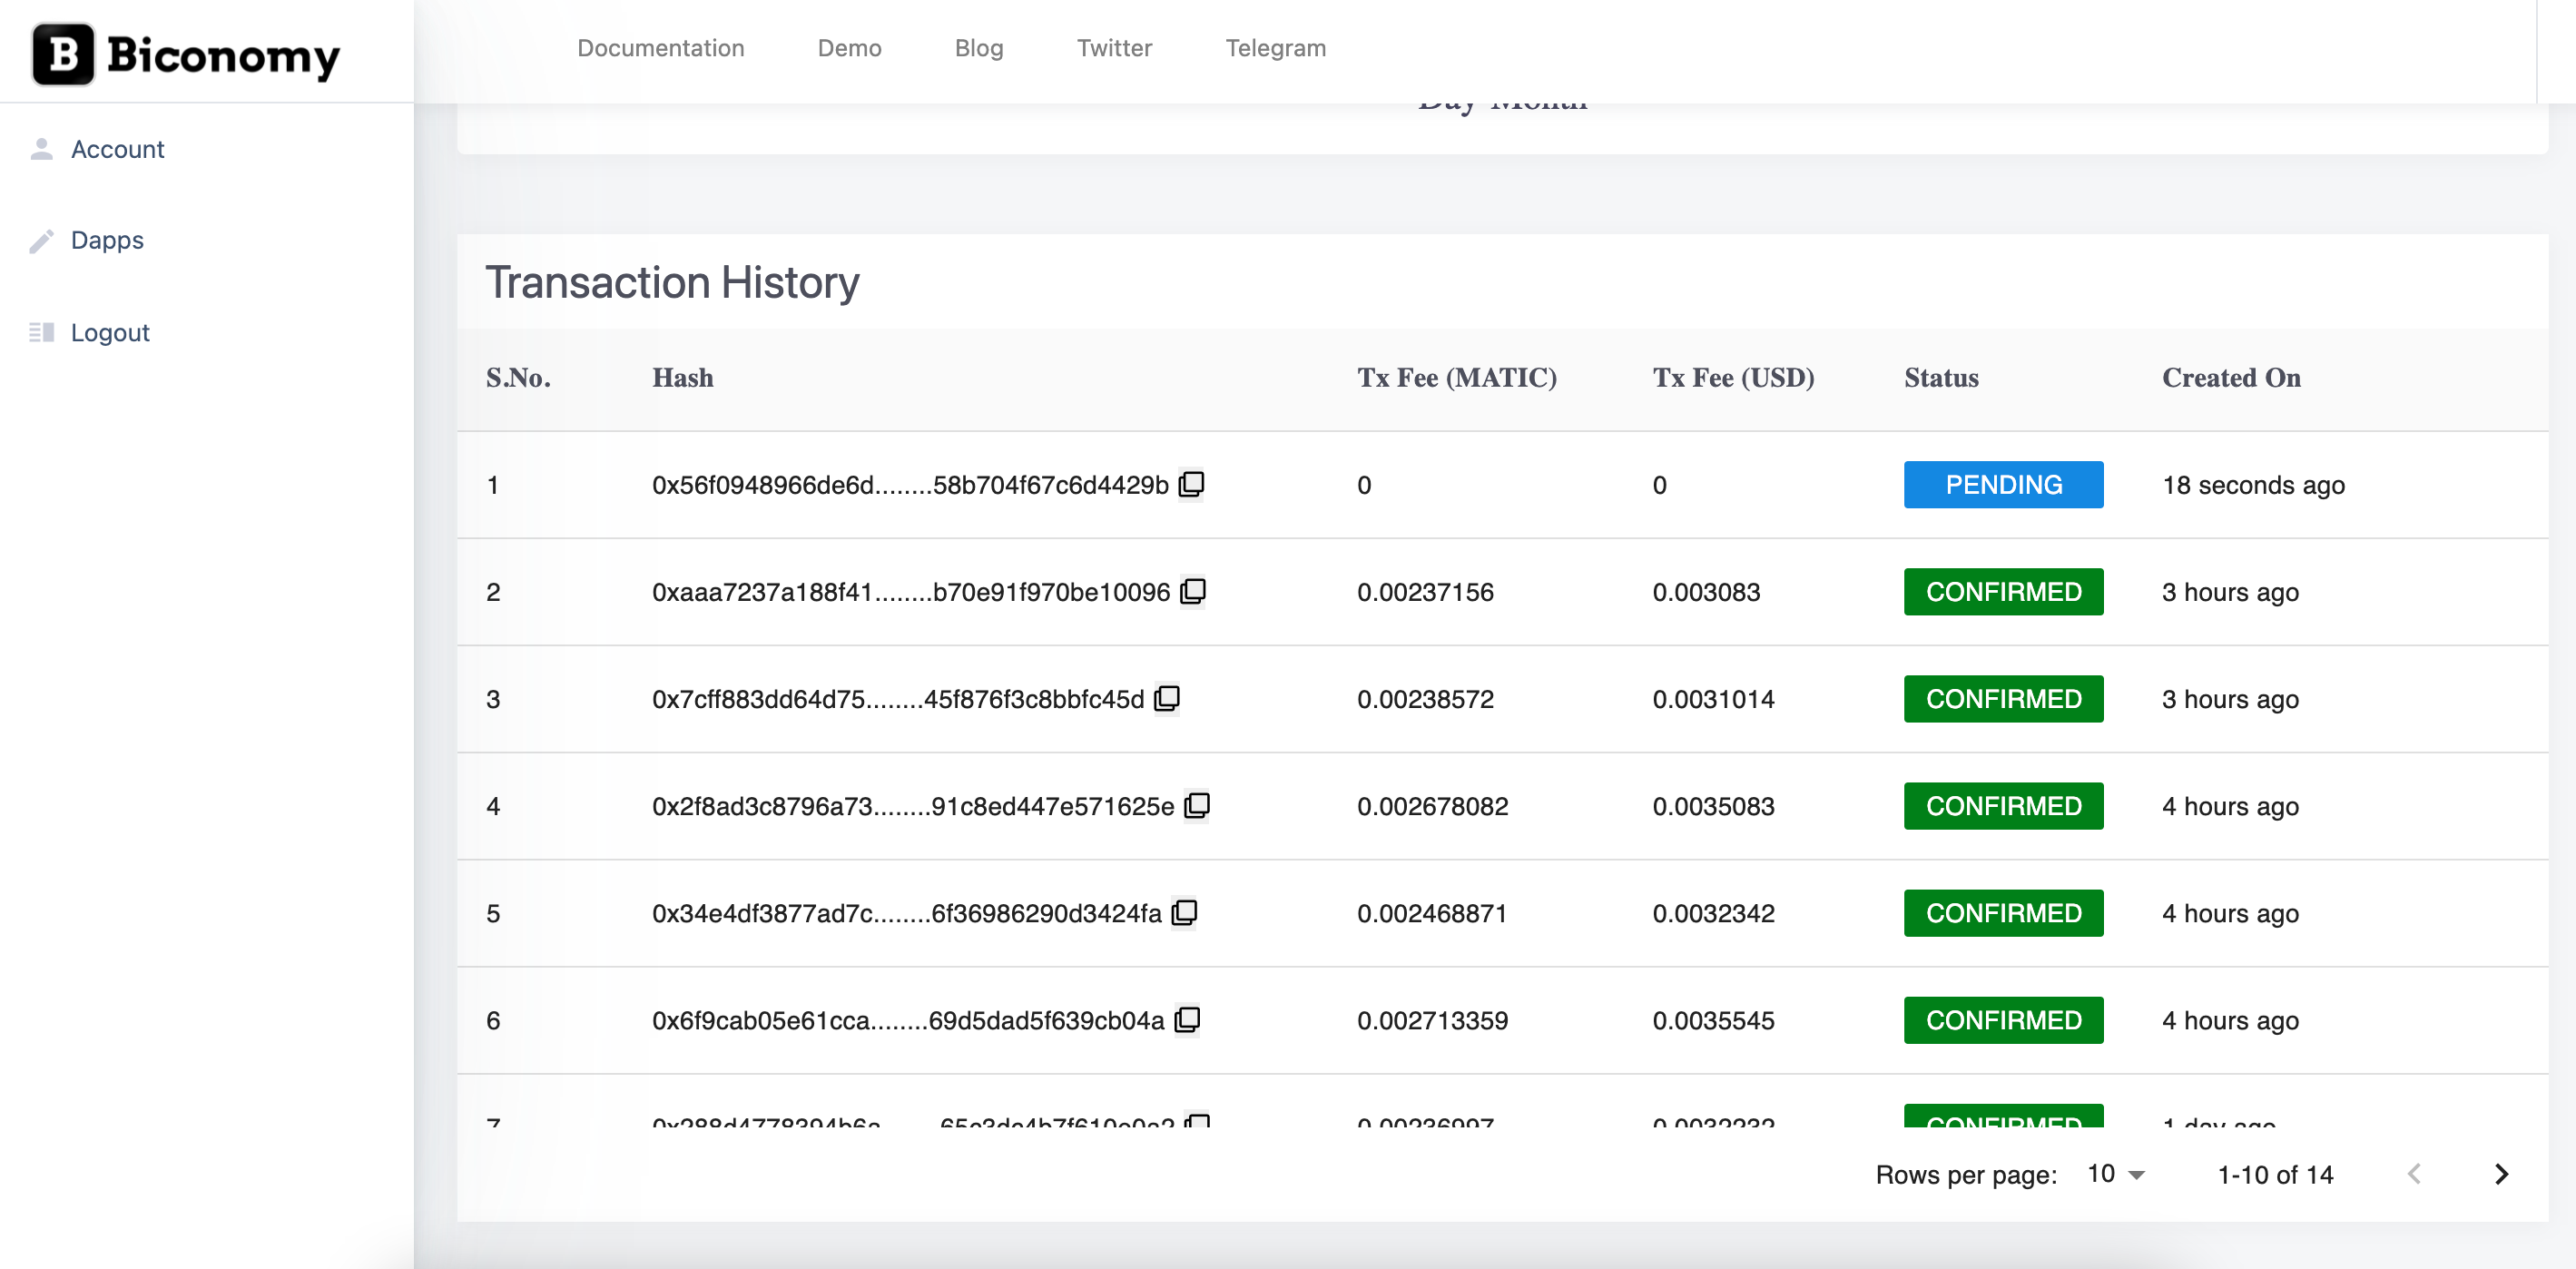
Task: Click CONFIRMED badge in row 4
Action: point(2003,805)
